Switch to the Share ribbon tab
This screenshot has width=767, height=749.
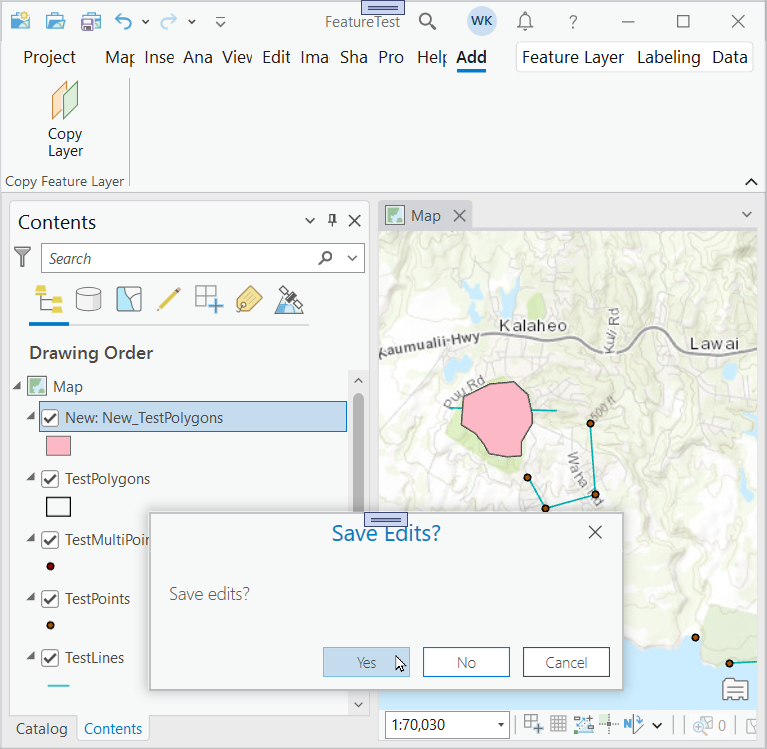click(x=354, y=57)
